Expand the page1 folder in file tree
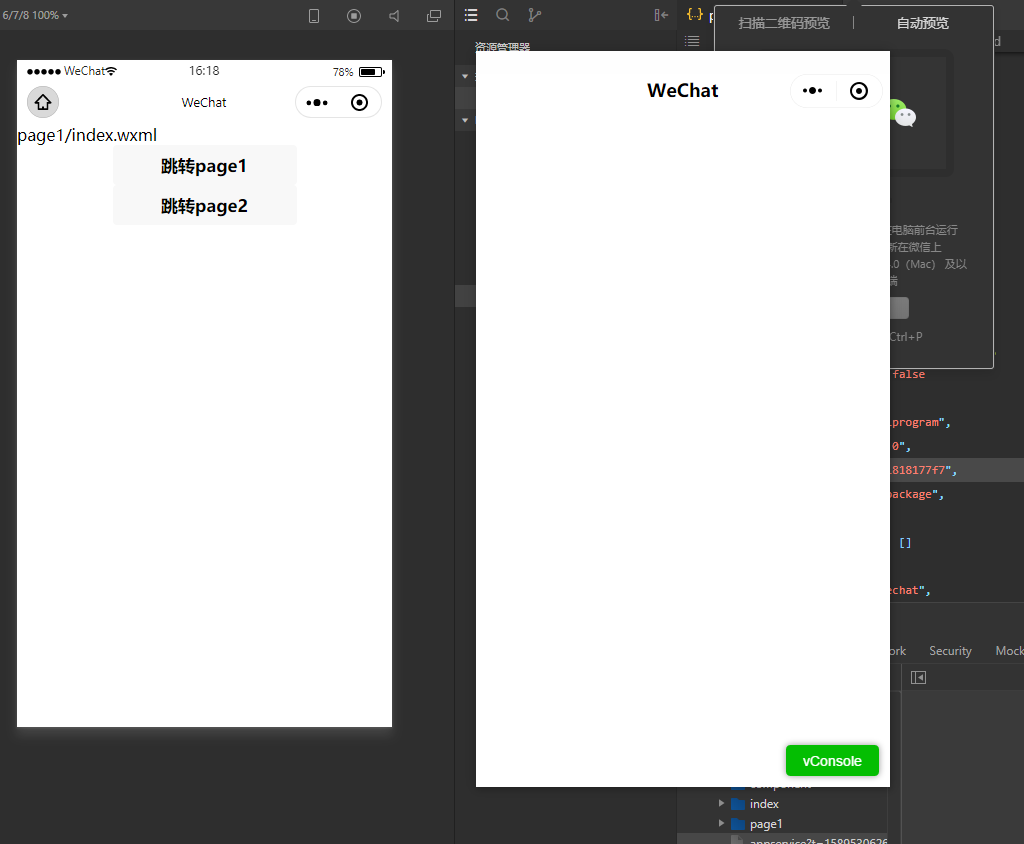The height and width of the screenshot is (844, 1024). pyautogui.click(x=722, y=823)
